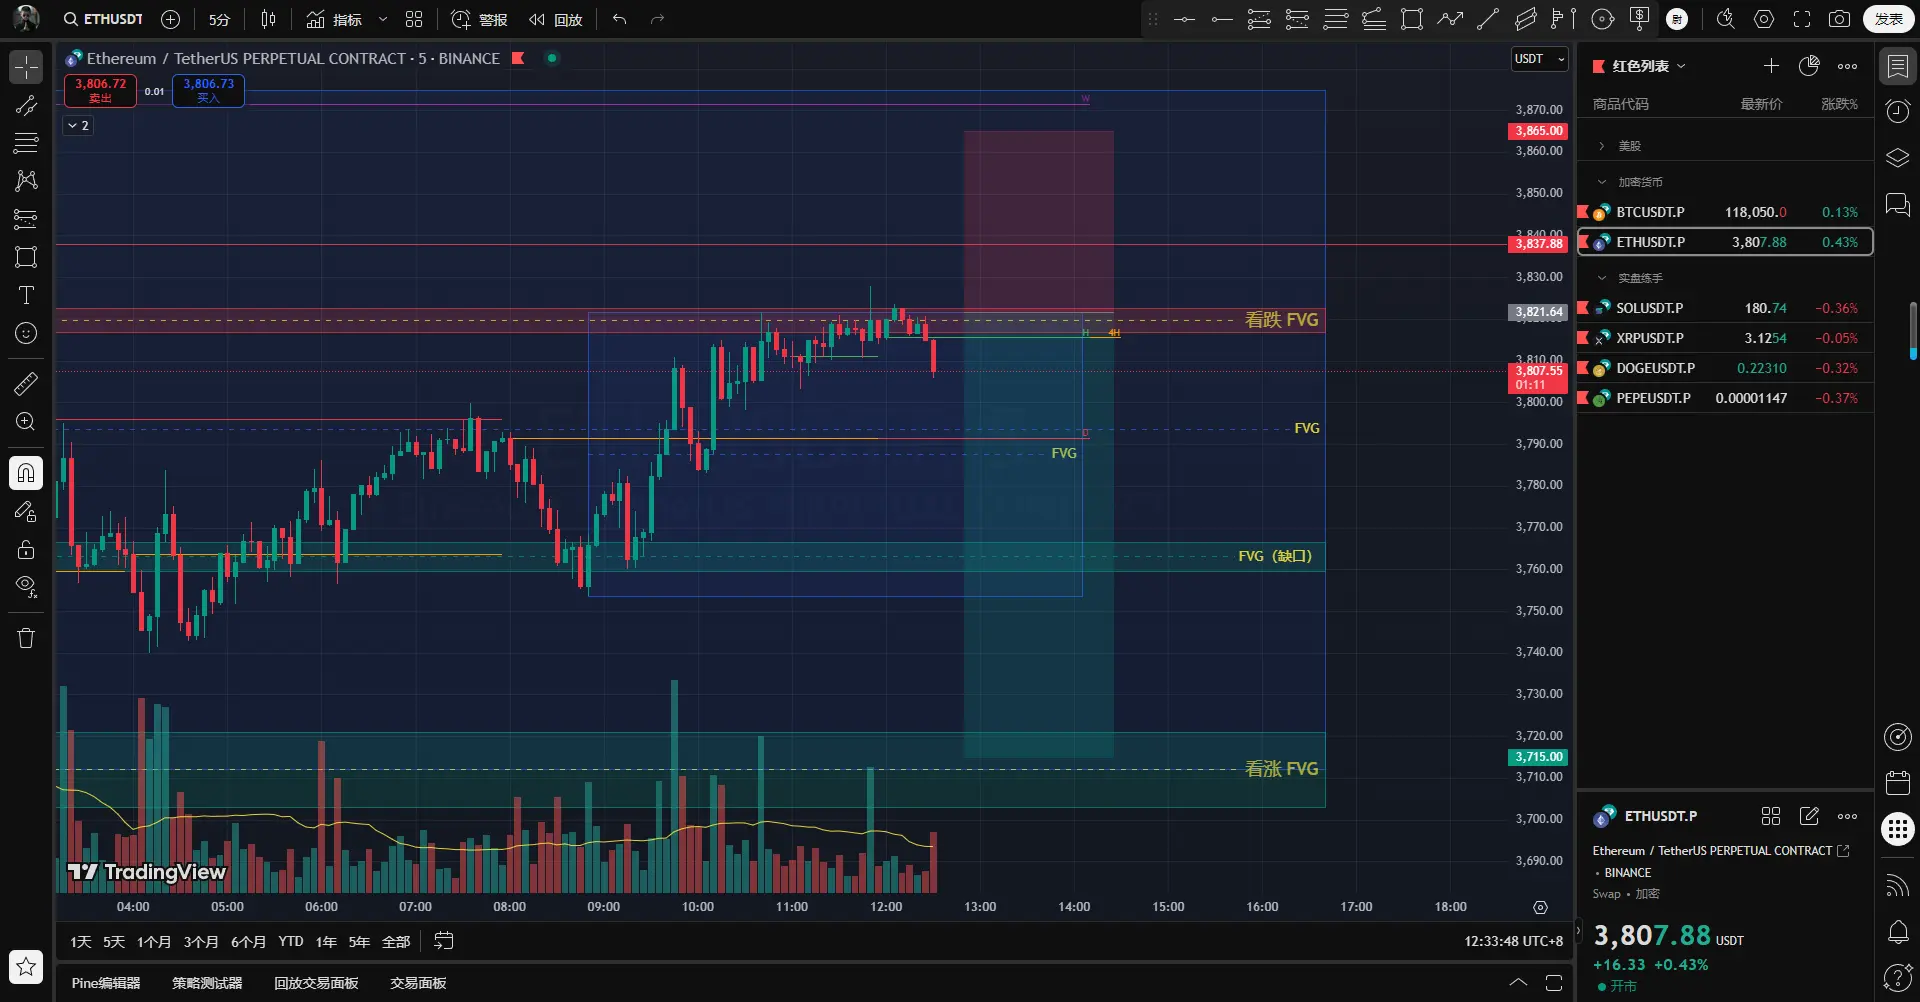
Task: Toggle red flag on XRPUSDT.P row
Action: [x=1583, y=338]
